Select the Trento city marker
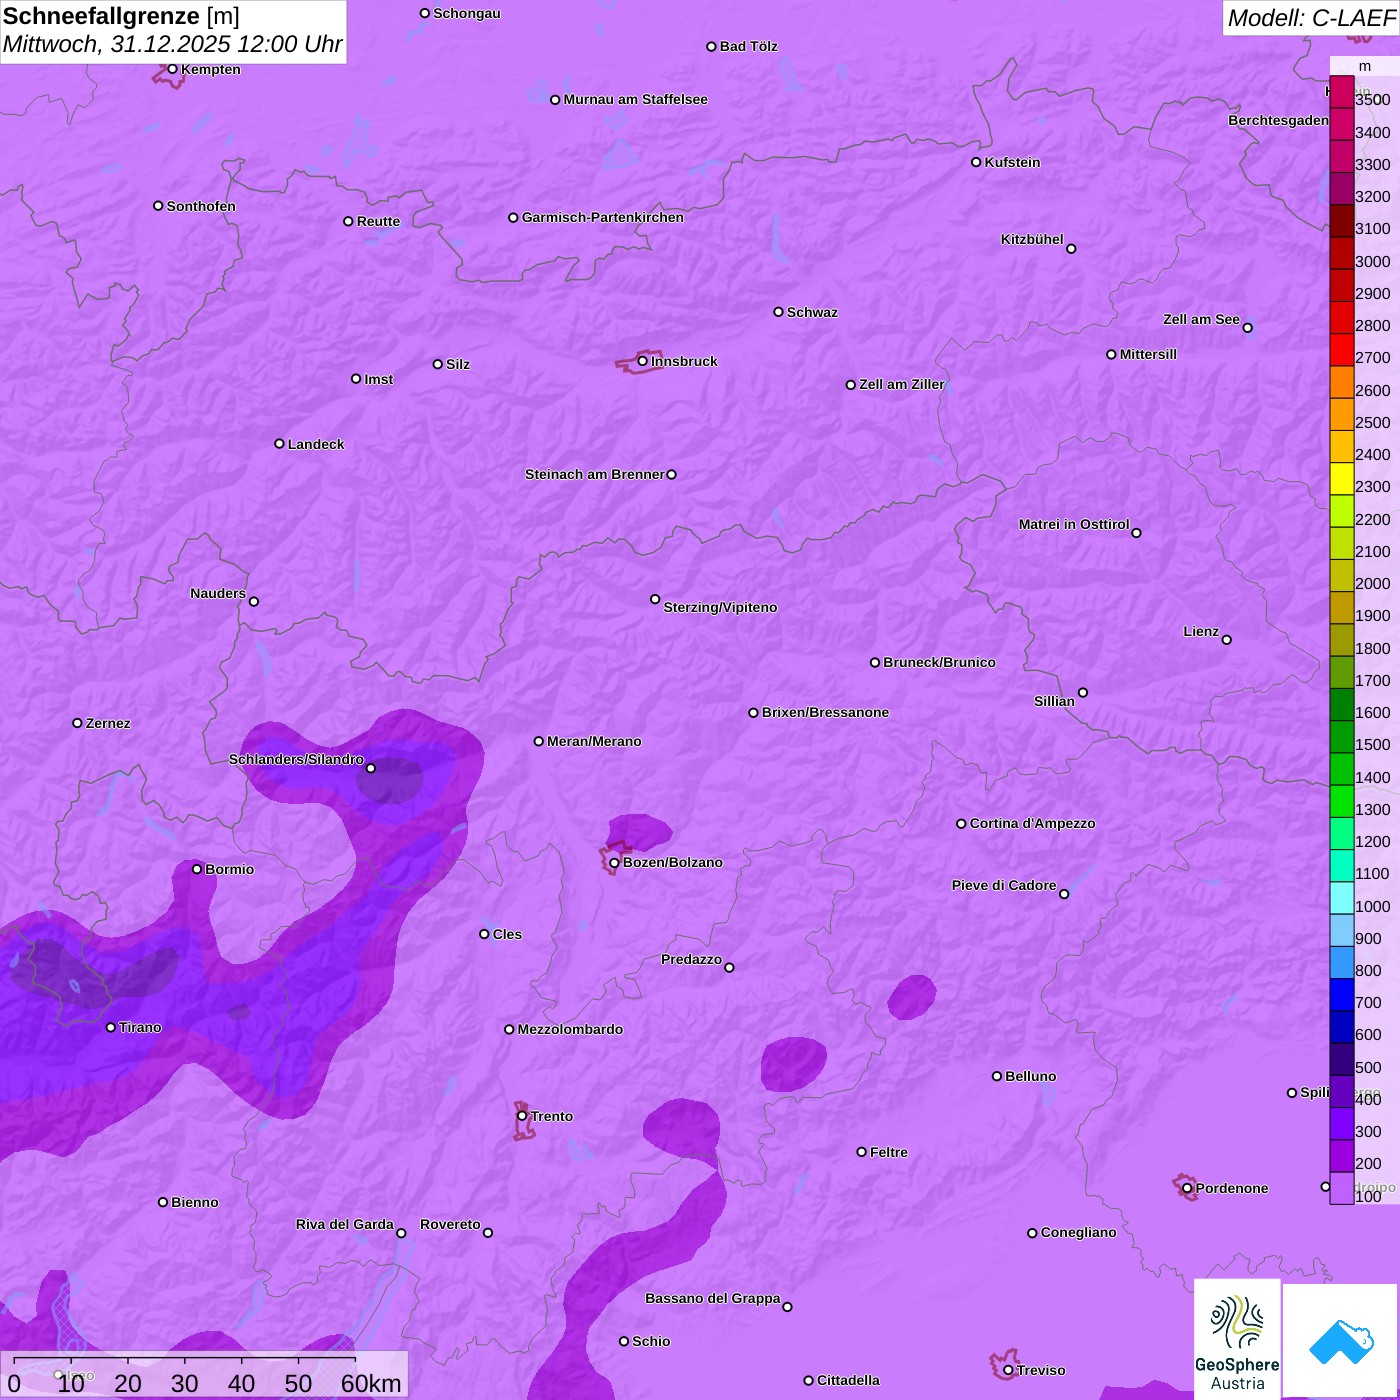This screenshot has width=1400, height=1400. click(x=522, y=1116)
